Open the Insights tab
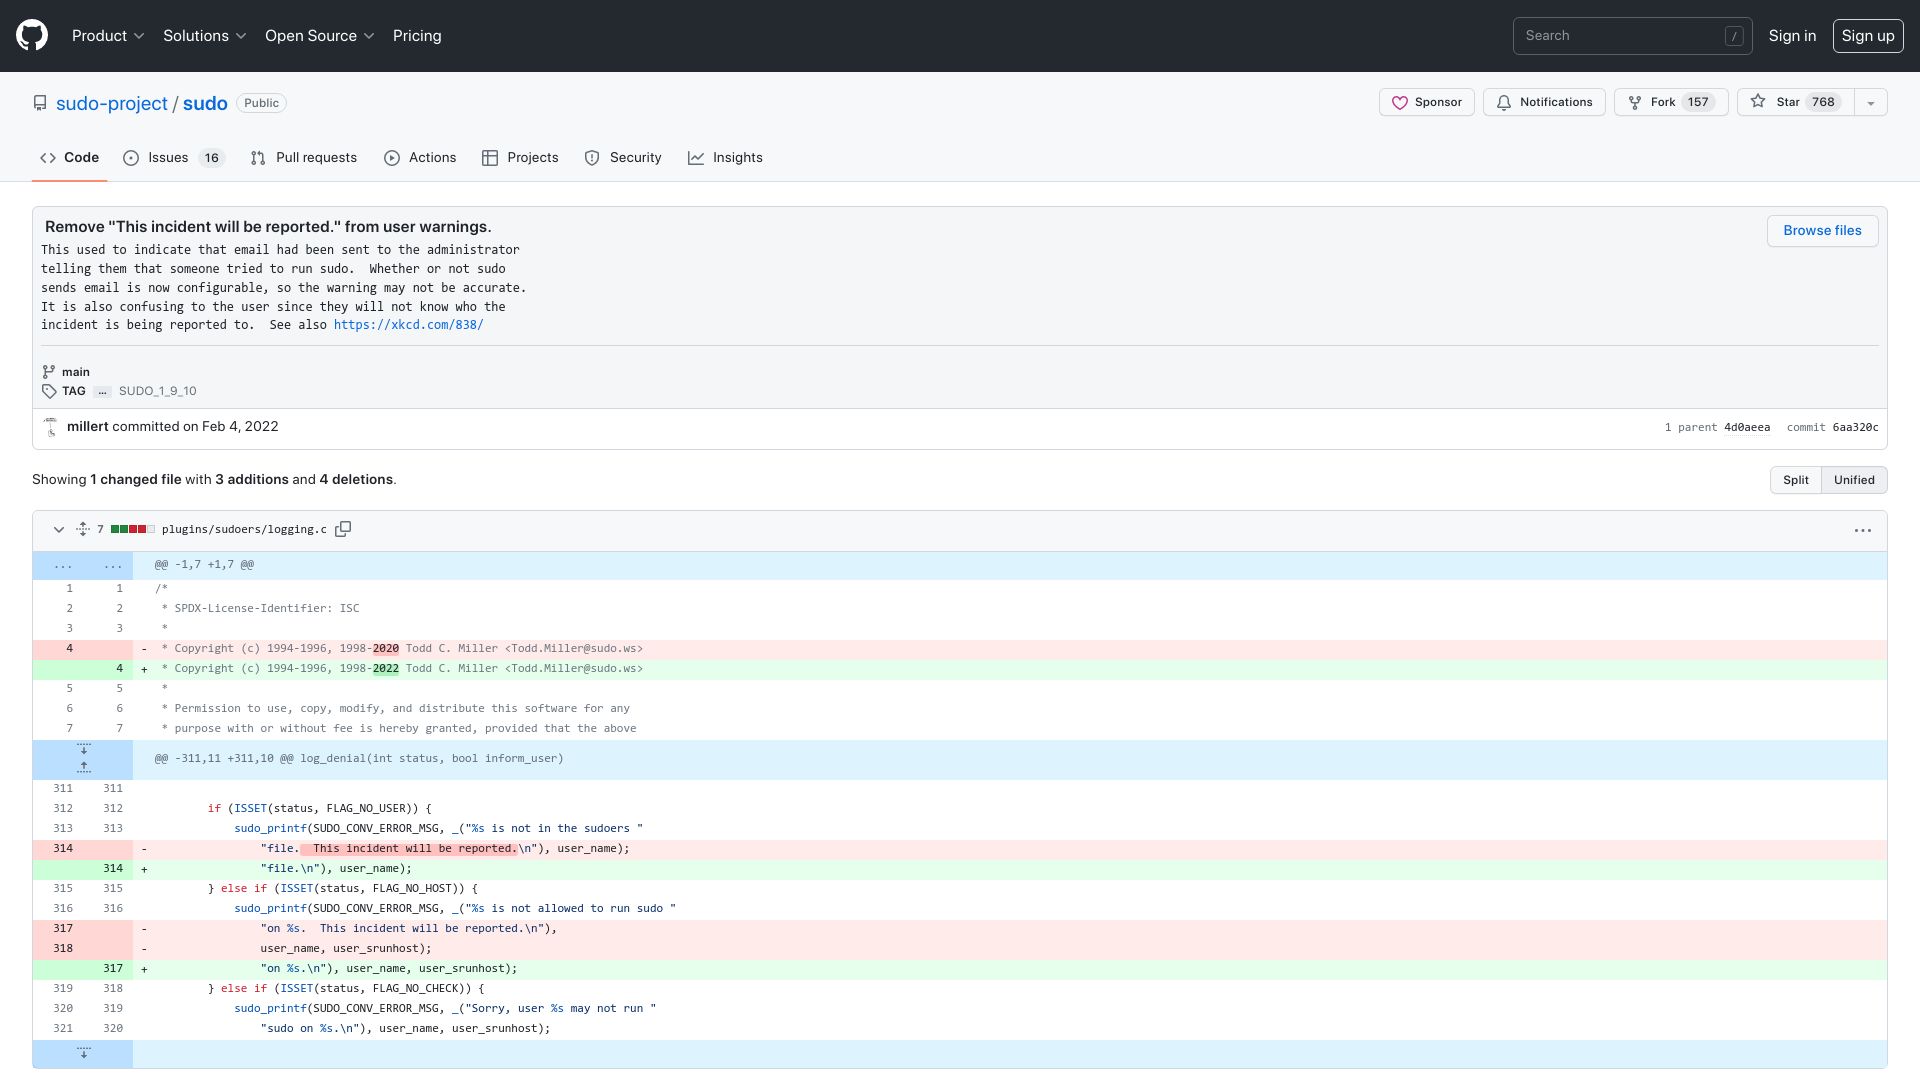 coord(725,158)
